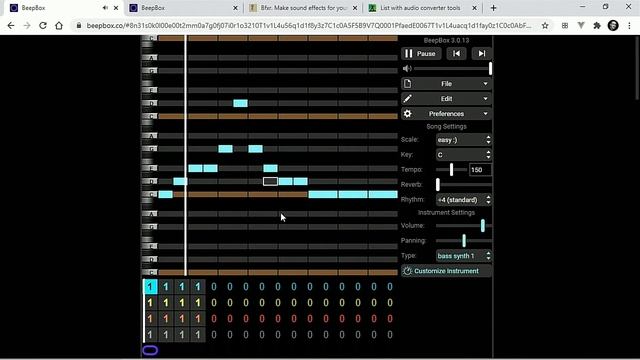
Task: Adjust the master volume slider
Action: tap(452, 69)
